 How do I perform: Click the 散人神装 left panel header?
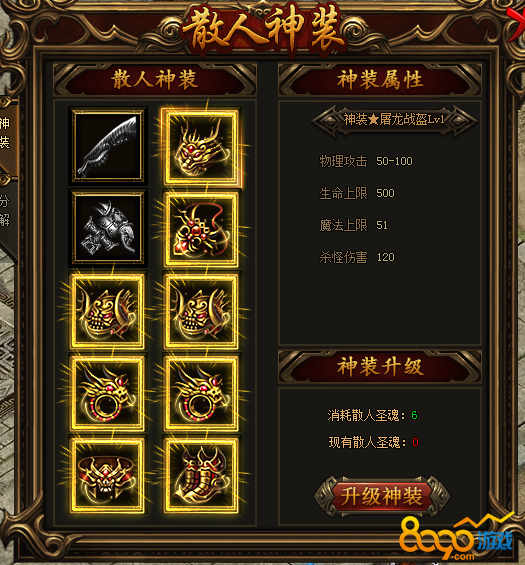(x=155, y=79)
